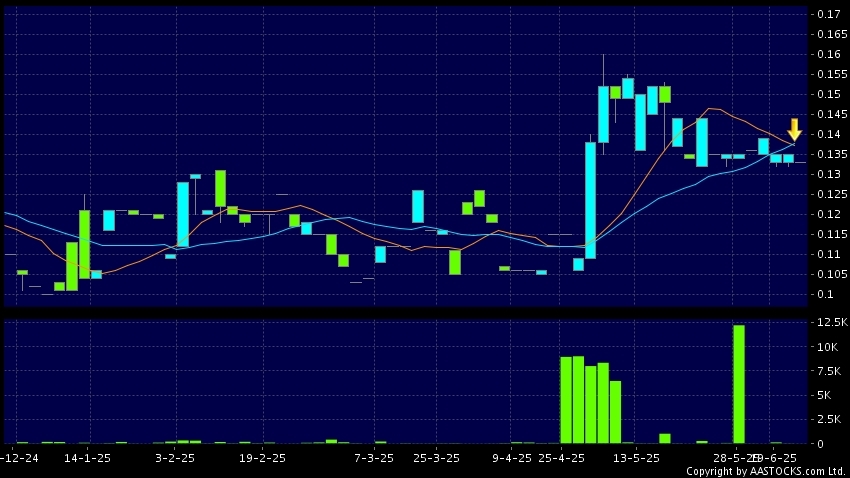Click the 25-4-25 date label
850x478 pixels.
click(562, 458)
